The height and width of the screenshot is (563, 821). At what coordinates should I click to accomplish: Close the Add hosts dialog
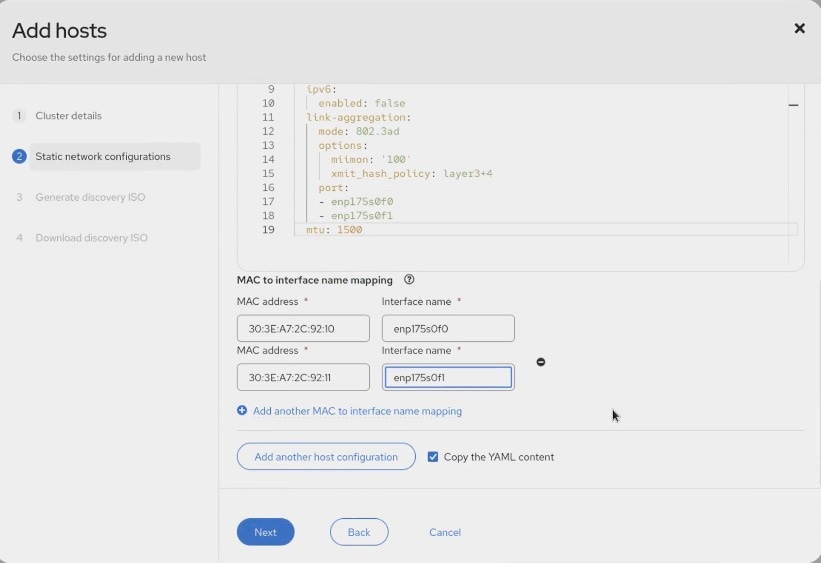(x=799, y=28)
